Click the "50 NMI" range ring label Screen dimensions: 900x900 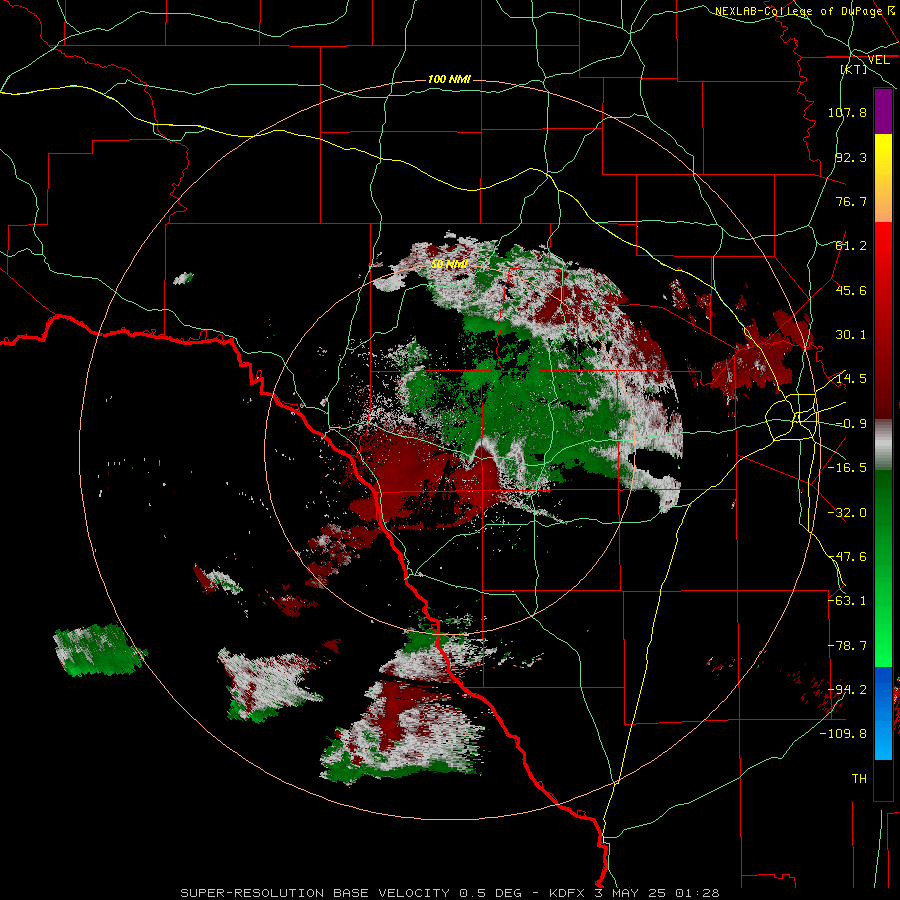(449, 264)
